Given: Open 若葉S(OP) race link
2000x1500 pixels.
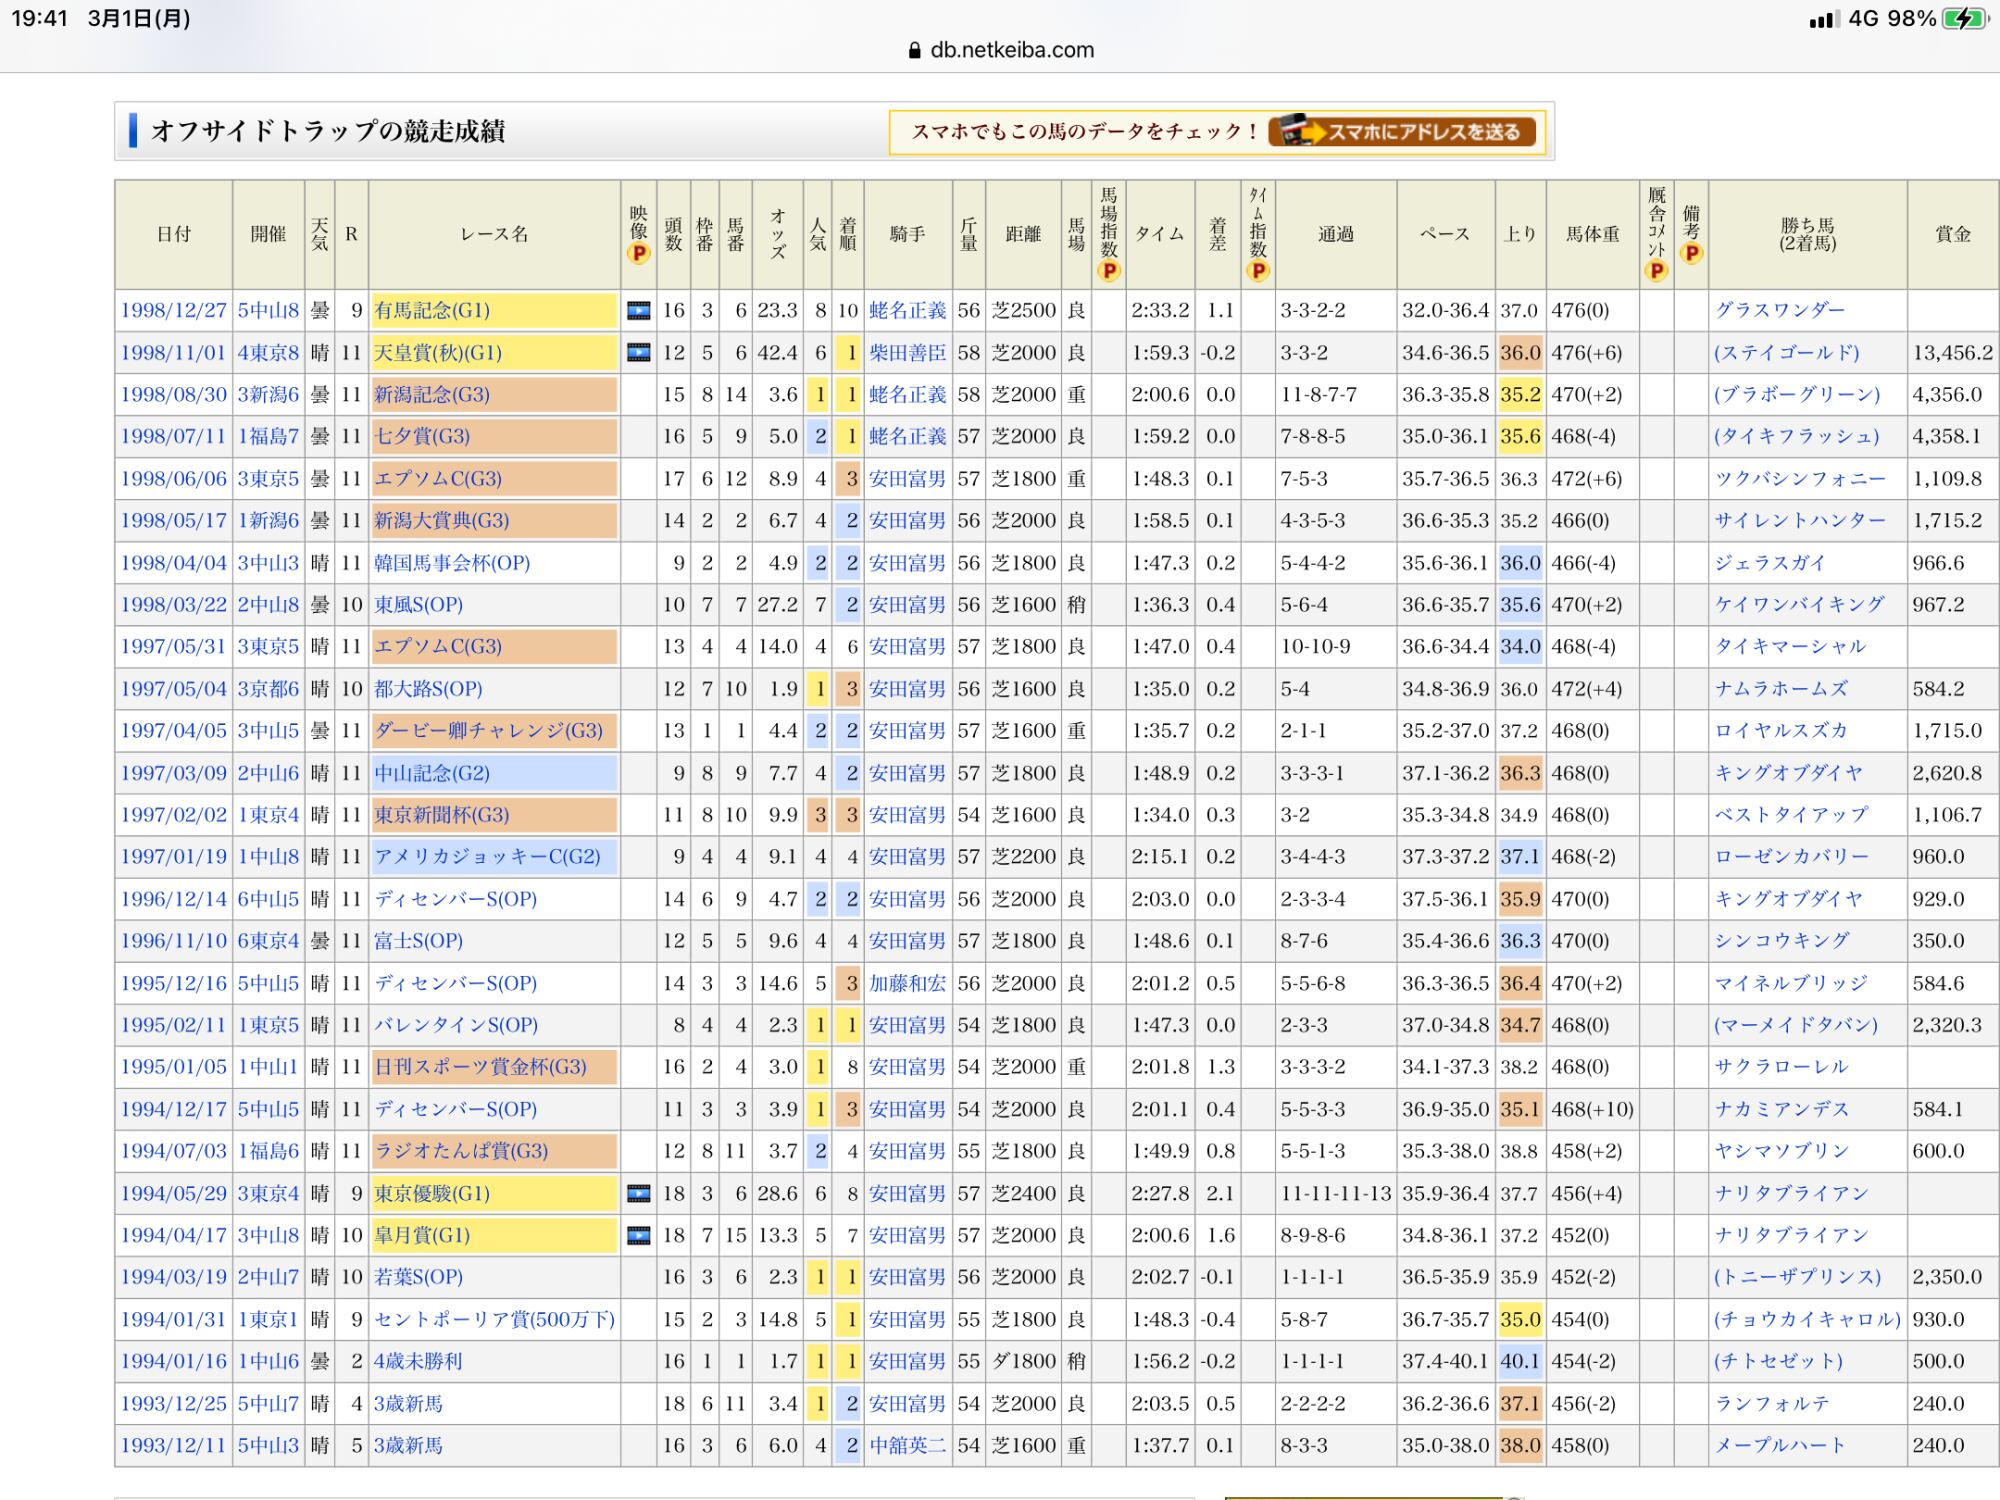Looking at the screenshot, I should pos(418,1277).
